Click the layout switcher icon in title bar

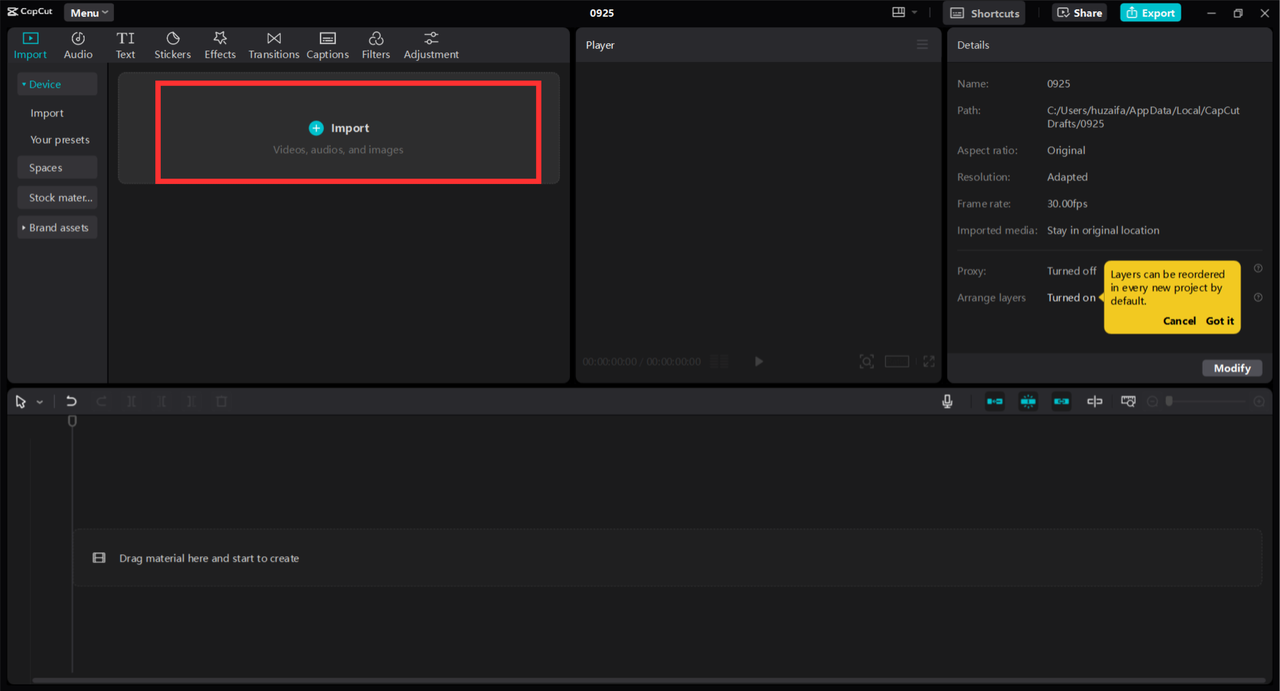tap(898, 13)
